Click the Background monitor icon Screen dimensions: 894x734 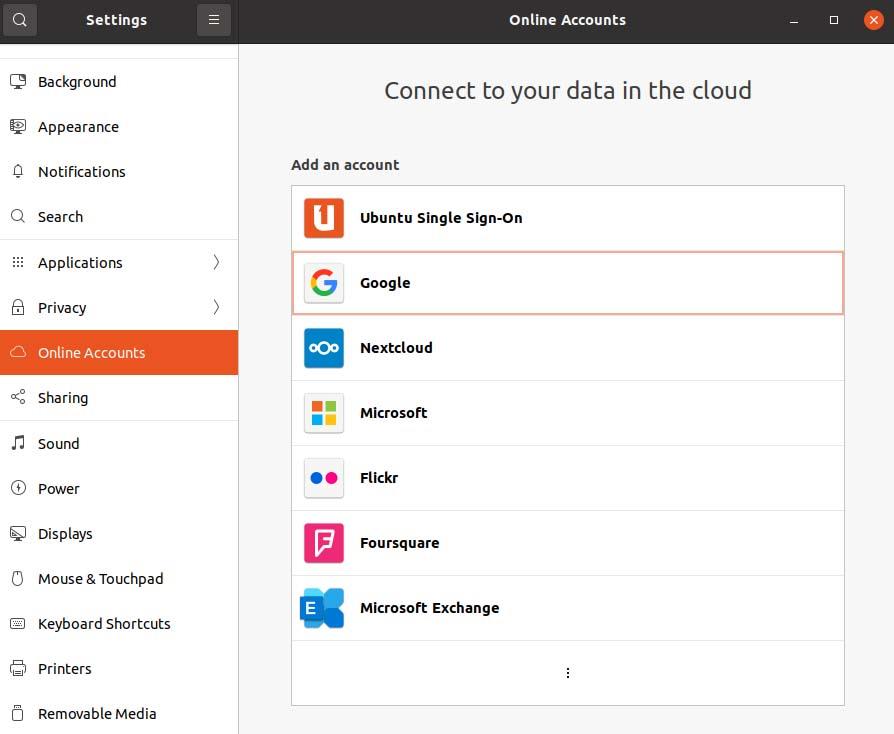tap(18, 82)
